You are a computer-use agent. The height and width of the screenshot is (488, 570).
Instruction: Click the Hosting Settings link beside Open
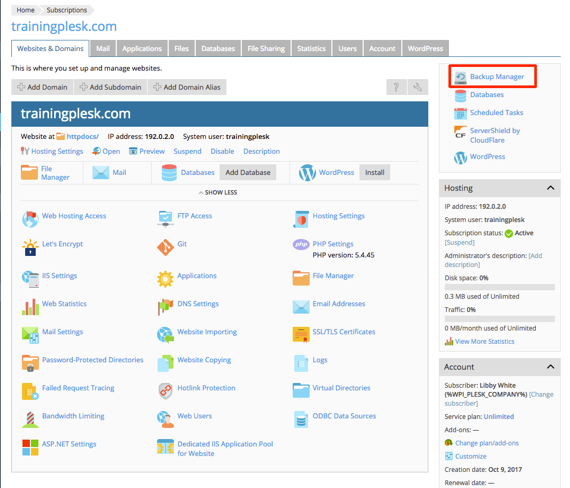tap(57, 151)
